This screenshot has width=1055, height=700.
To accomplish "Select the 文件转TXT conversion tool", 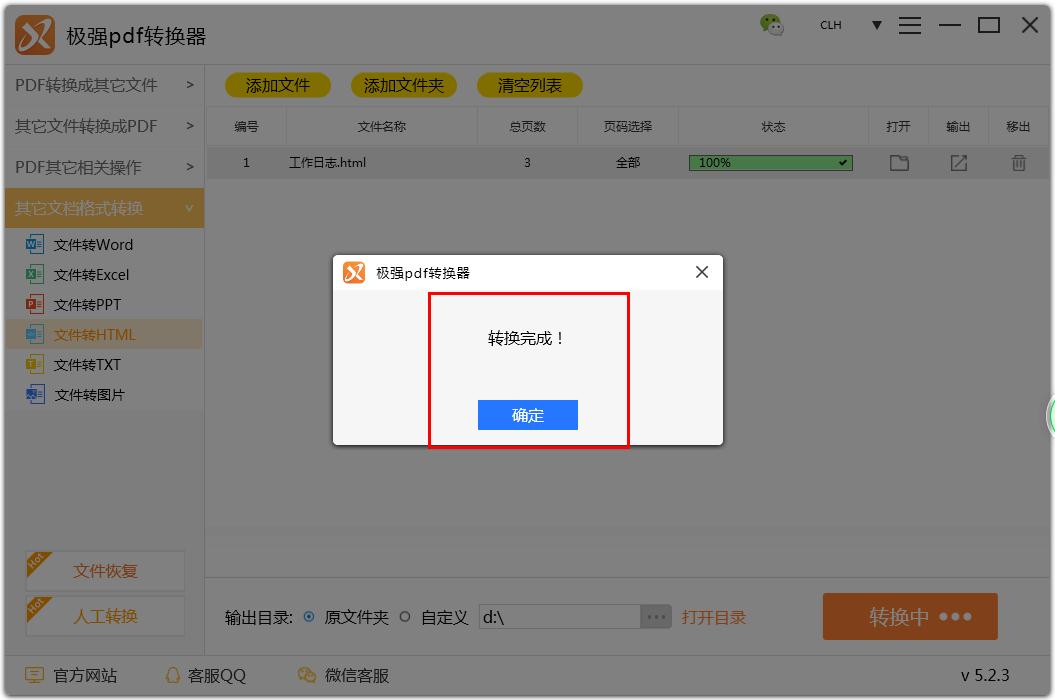I will click(90, 364).
